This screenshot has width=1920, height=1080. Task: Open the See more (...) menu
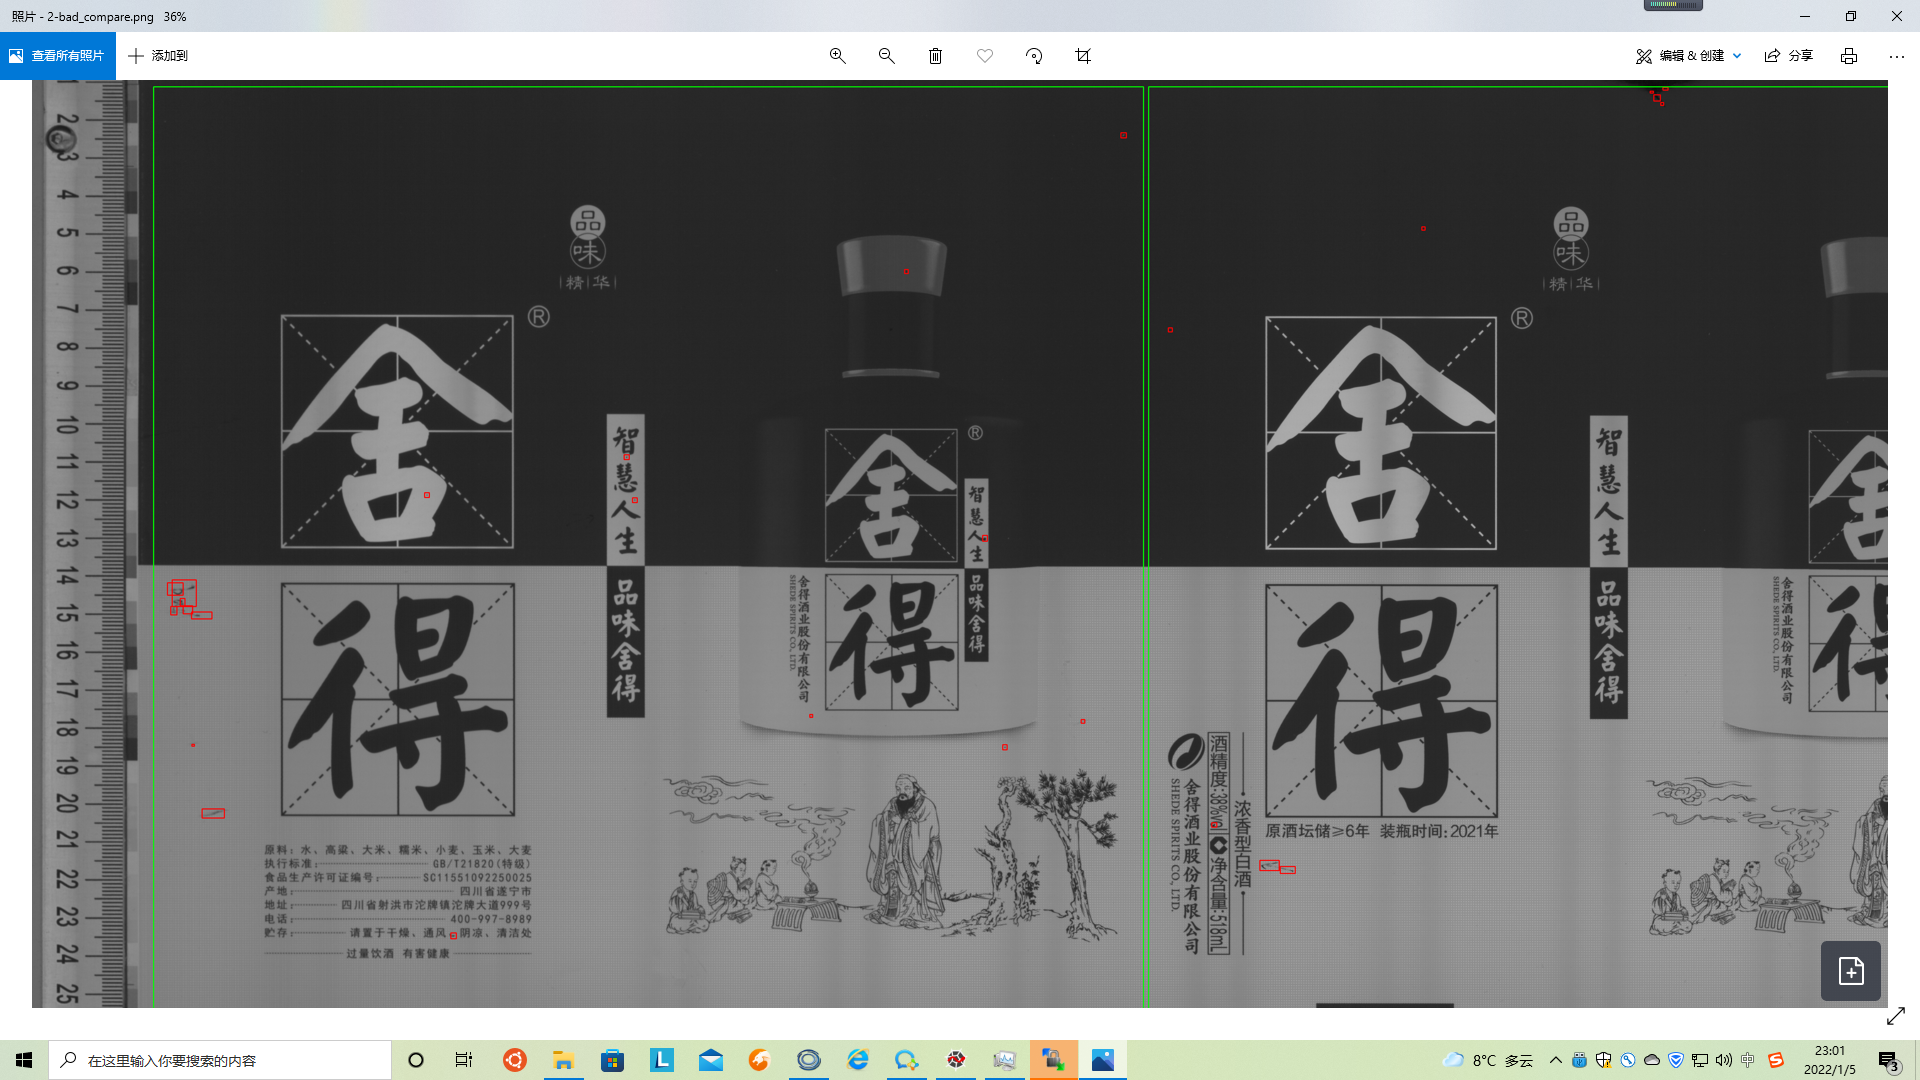(x=1896, y=56)
